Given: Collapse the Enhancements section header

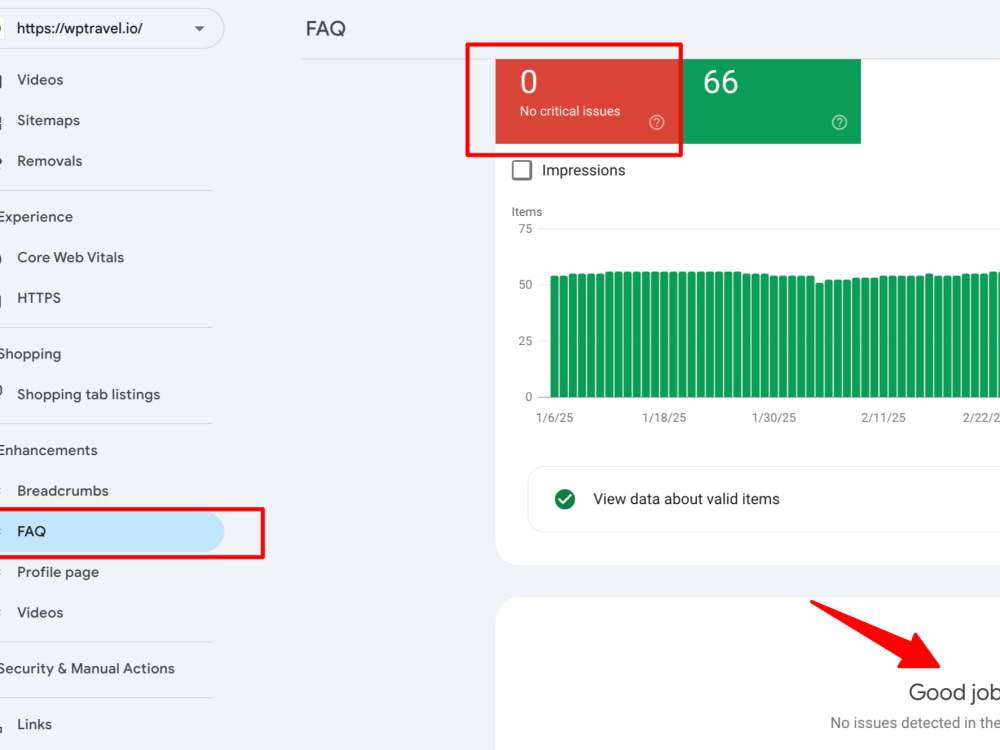Looking at the screenshot, I should click(x=48, y=450).
